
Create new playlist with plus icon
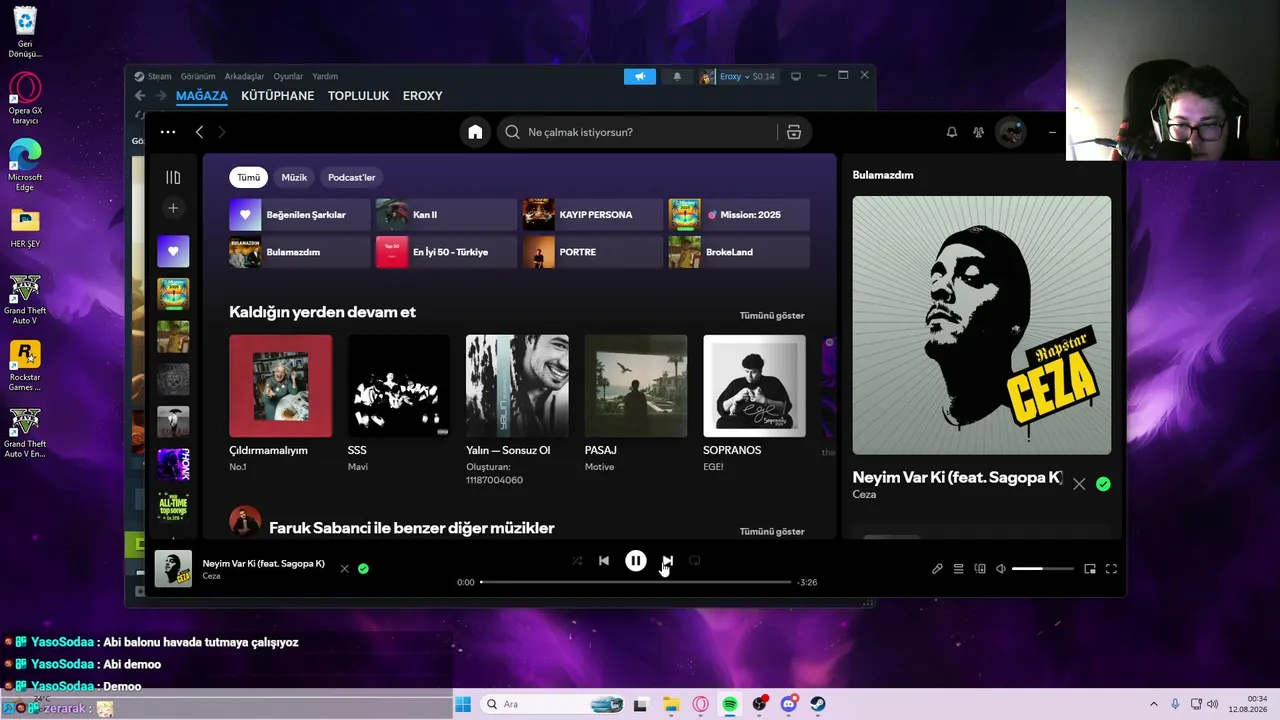[173, 208]
